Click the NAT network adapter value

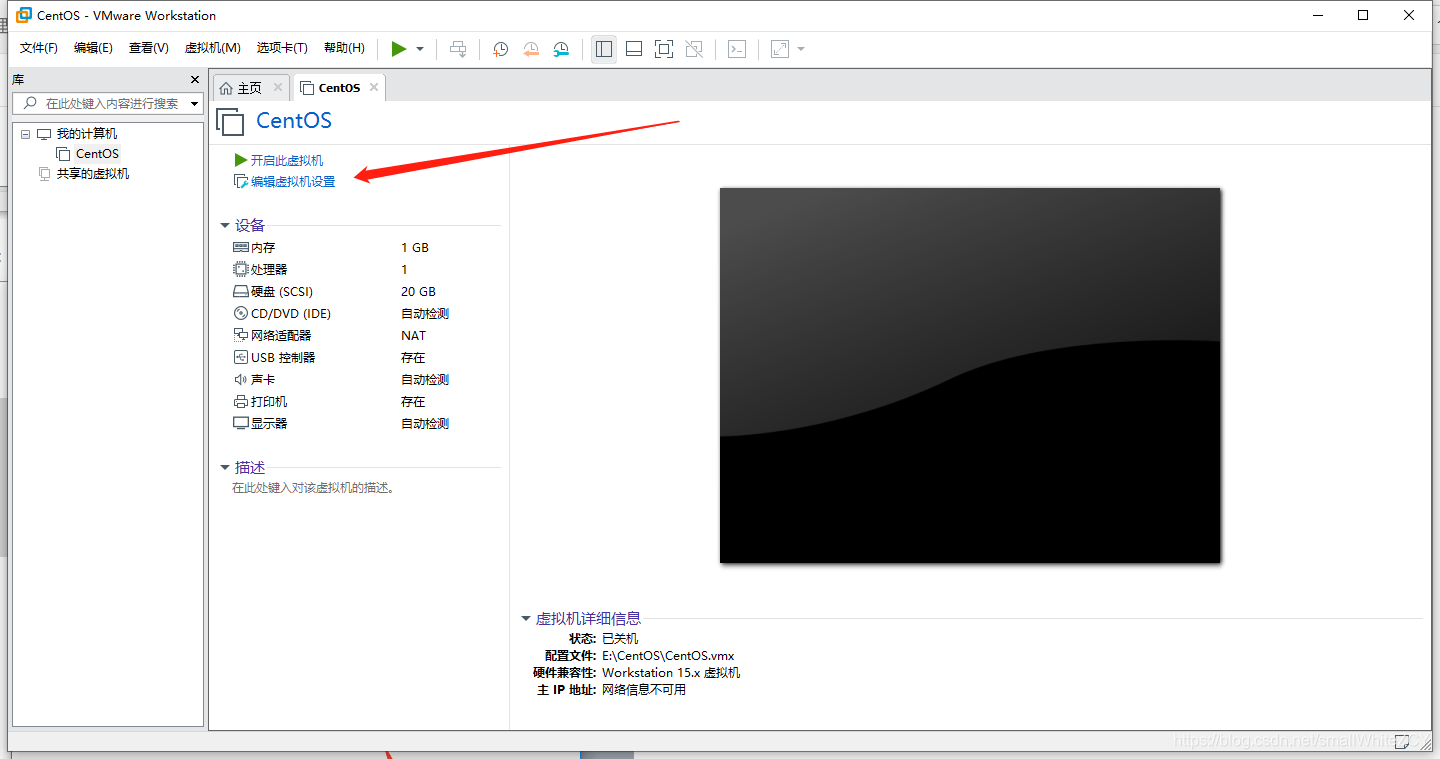[x=413, y=335]
